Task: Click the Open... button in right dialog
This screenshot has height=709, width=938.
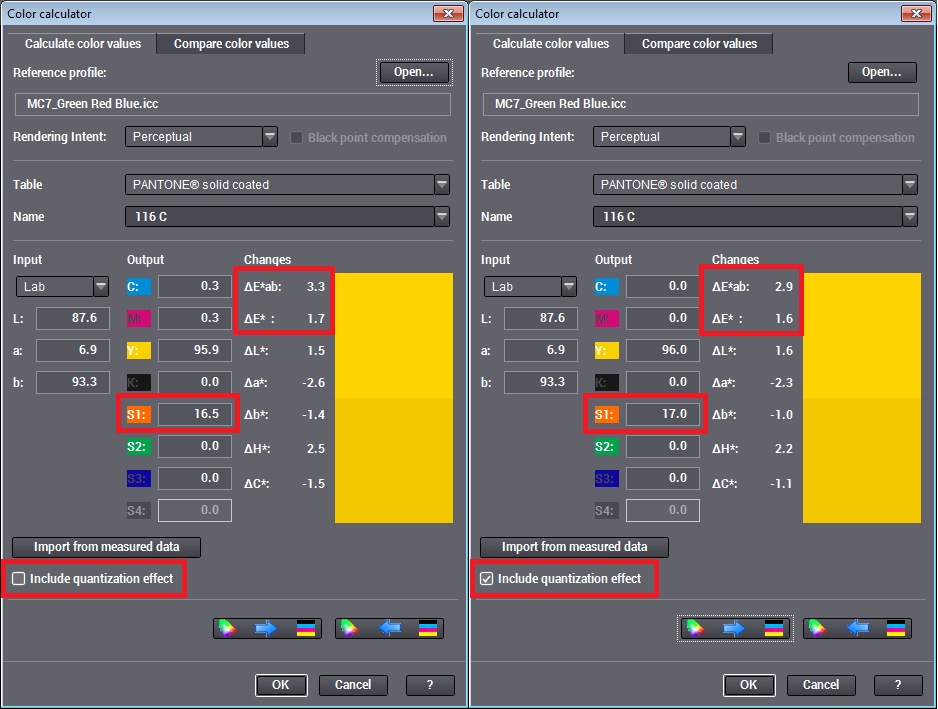Action: 882,72
